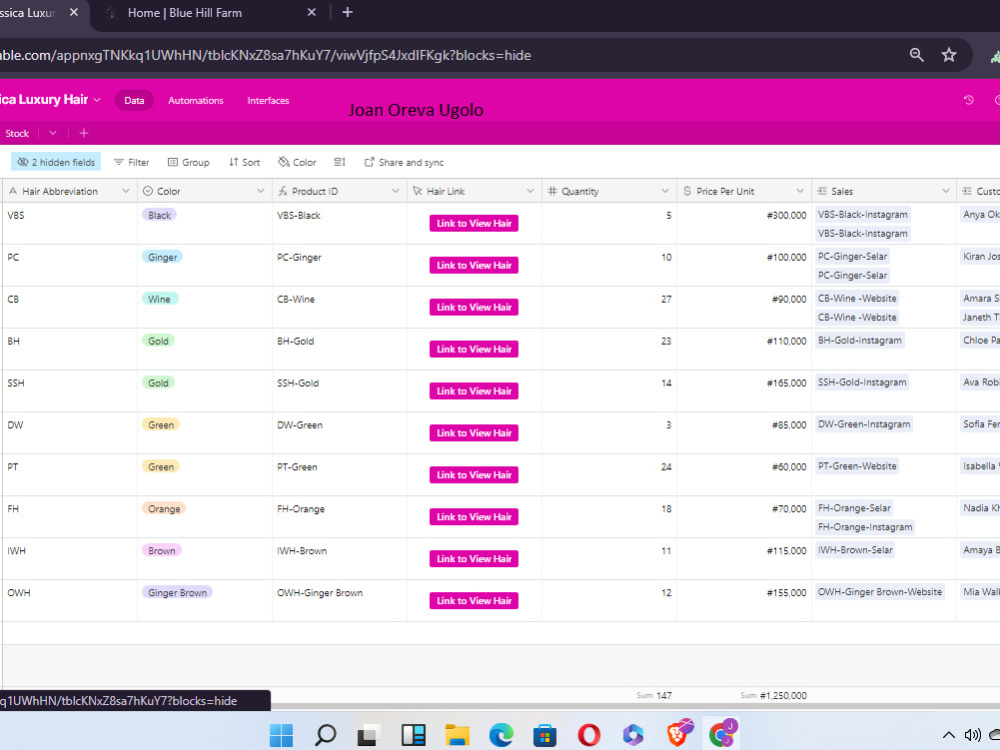Open Hair Abbreviation column dropdown
Screen dimensions: 1000x750
coord(126,191)
